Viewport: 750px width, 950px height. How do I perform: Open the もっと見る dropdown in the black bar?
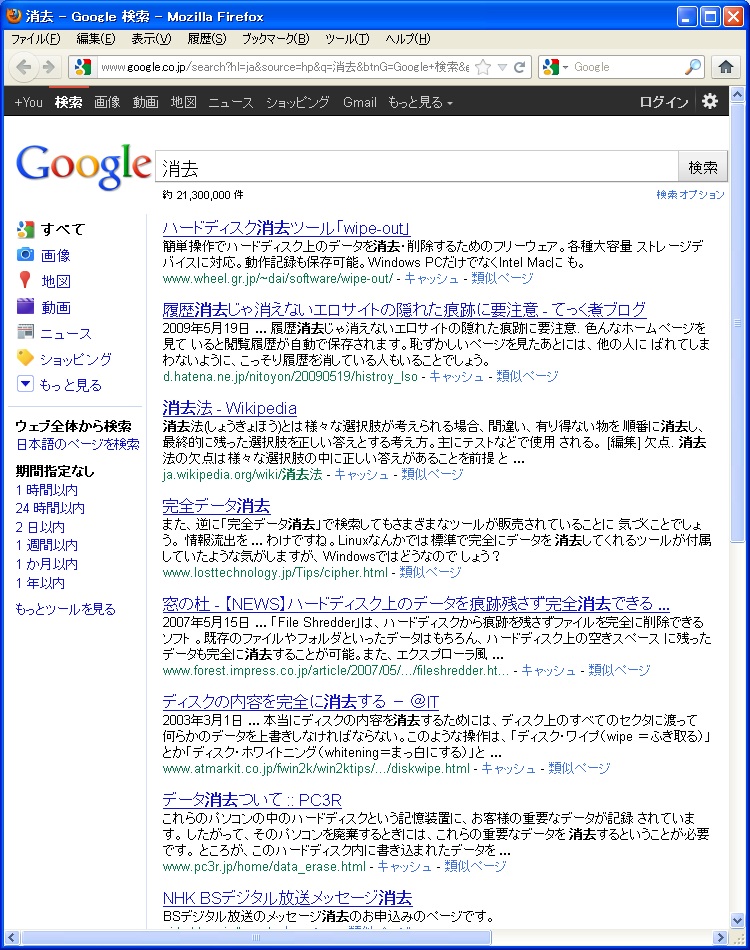coord(420,102)
